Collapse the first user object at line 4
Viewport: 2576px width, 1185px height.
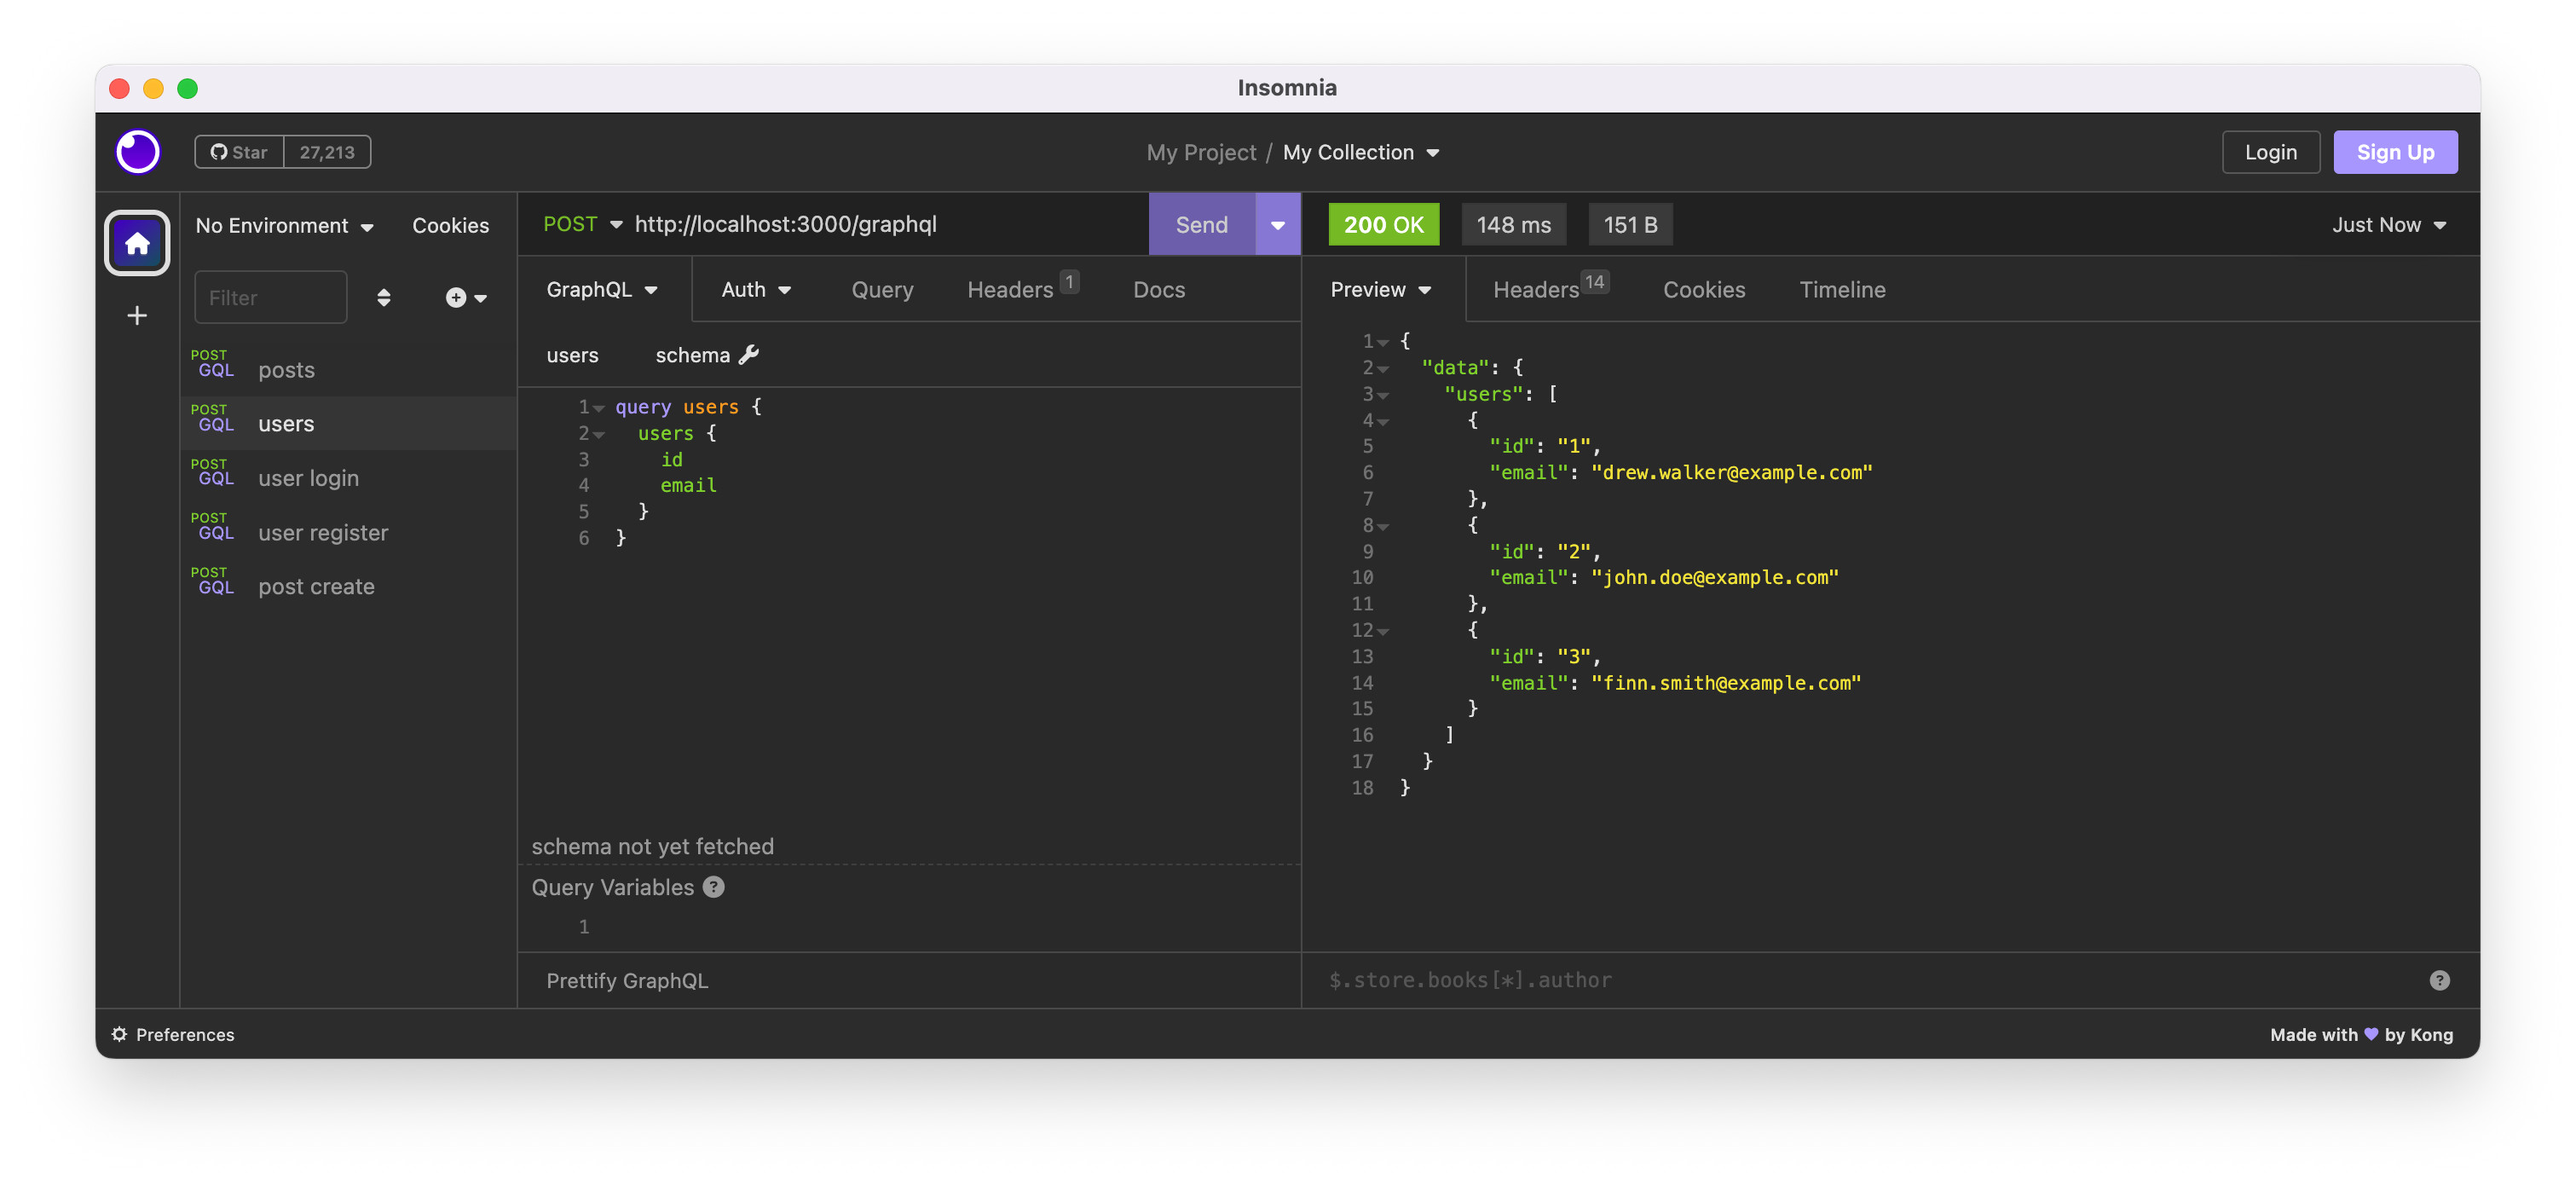1383,421
